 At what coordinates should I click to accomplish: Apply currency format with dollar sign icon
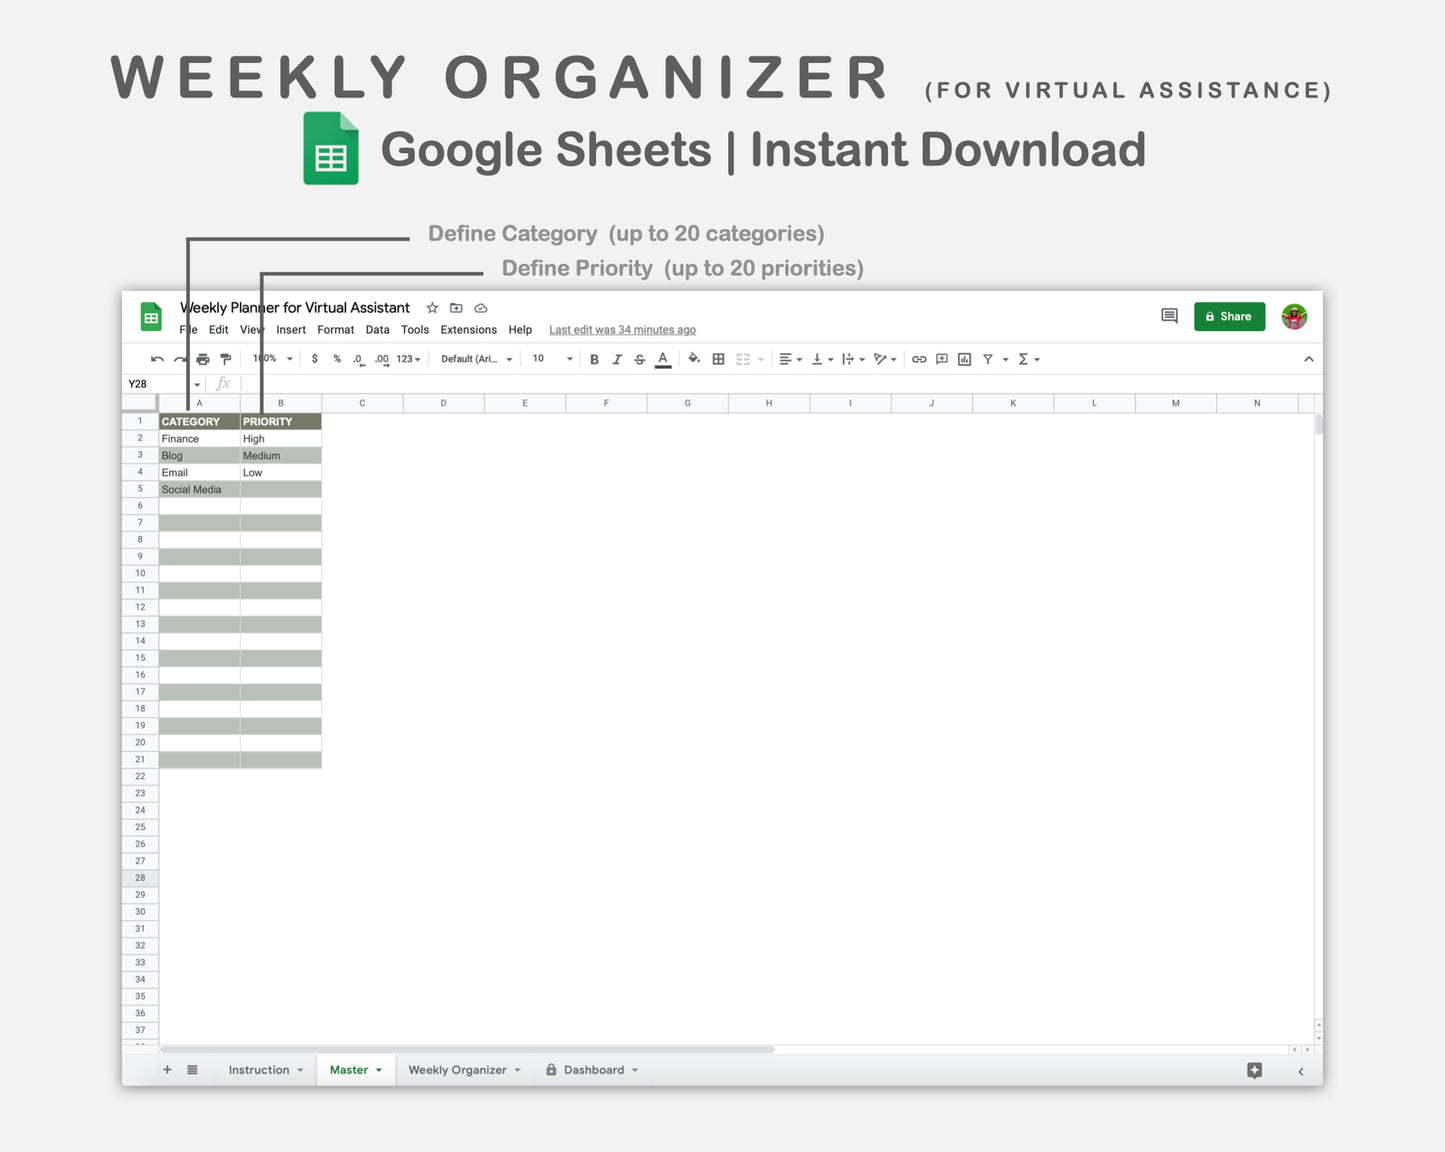pyautogui.click(x=314, y=358)
